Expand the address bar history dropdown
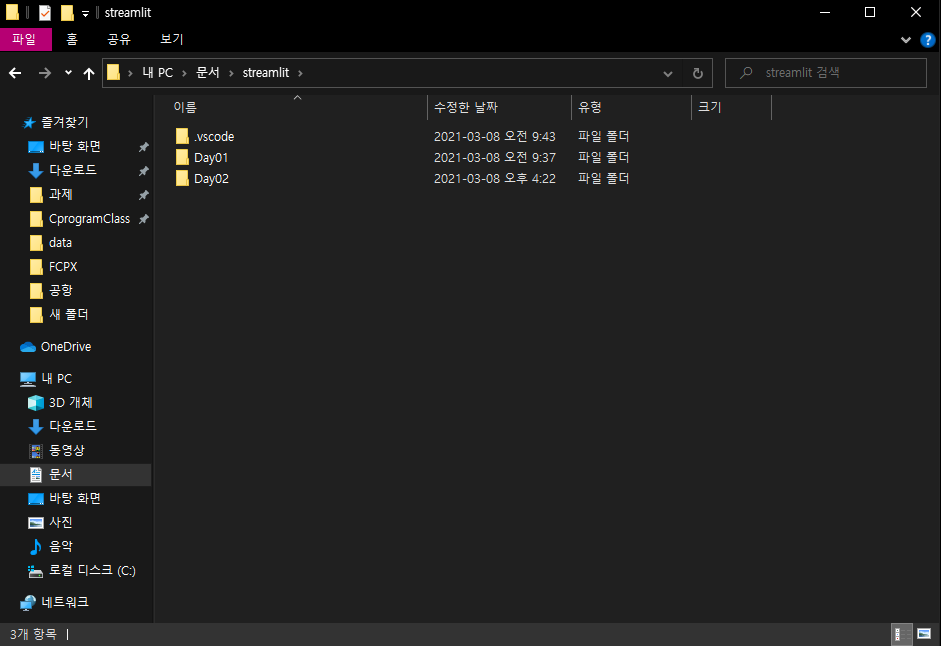The height and width of the screenshot is (646, 941). coord(668,74)
